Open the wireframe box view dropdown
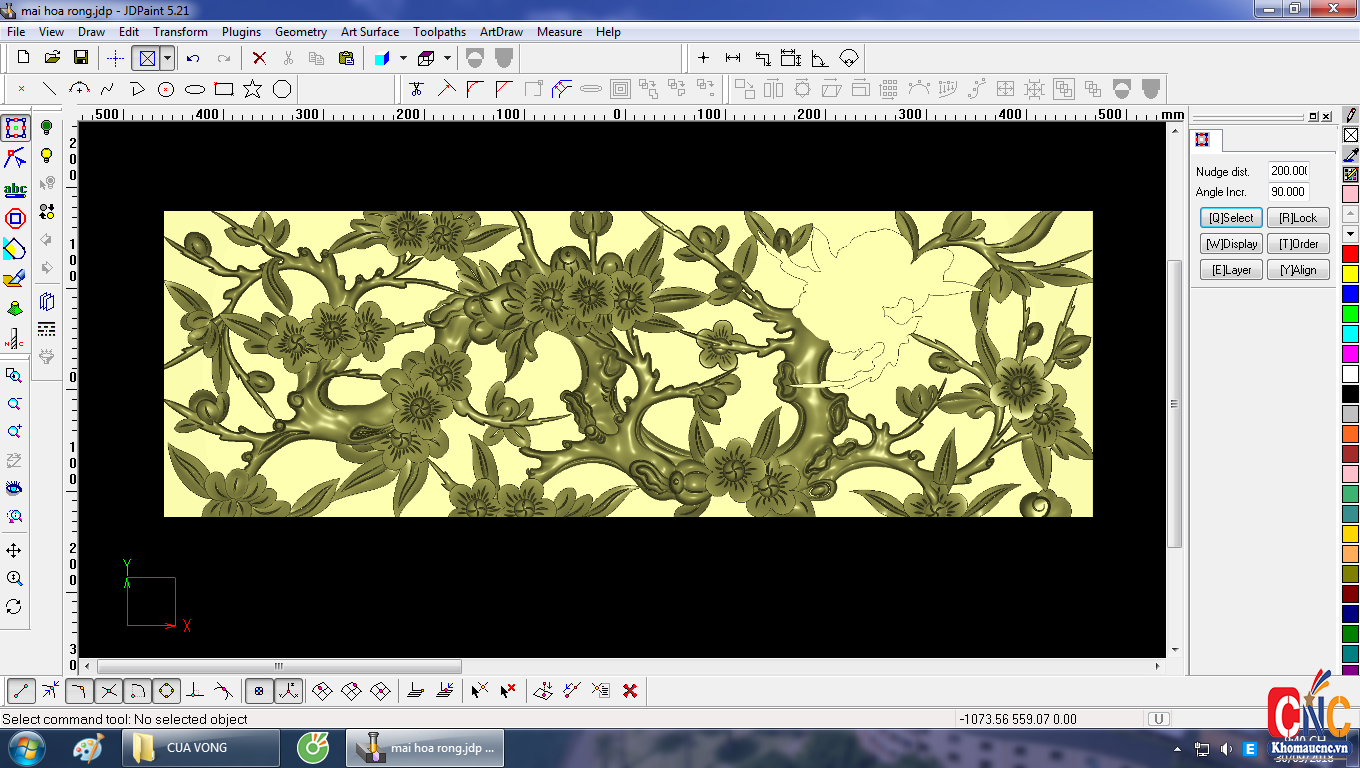This screenshot has height=768, width=1360. (447, 58)
